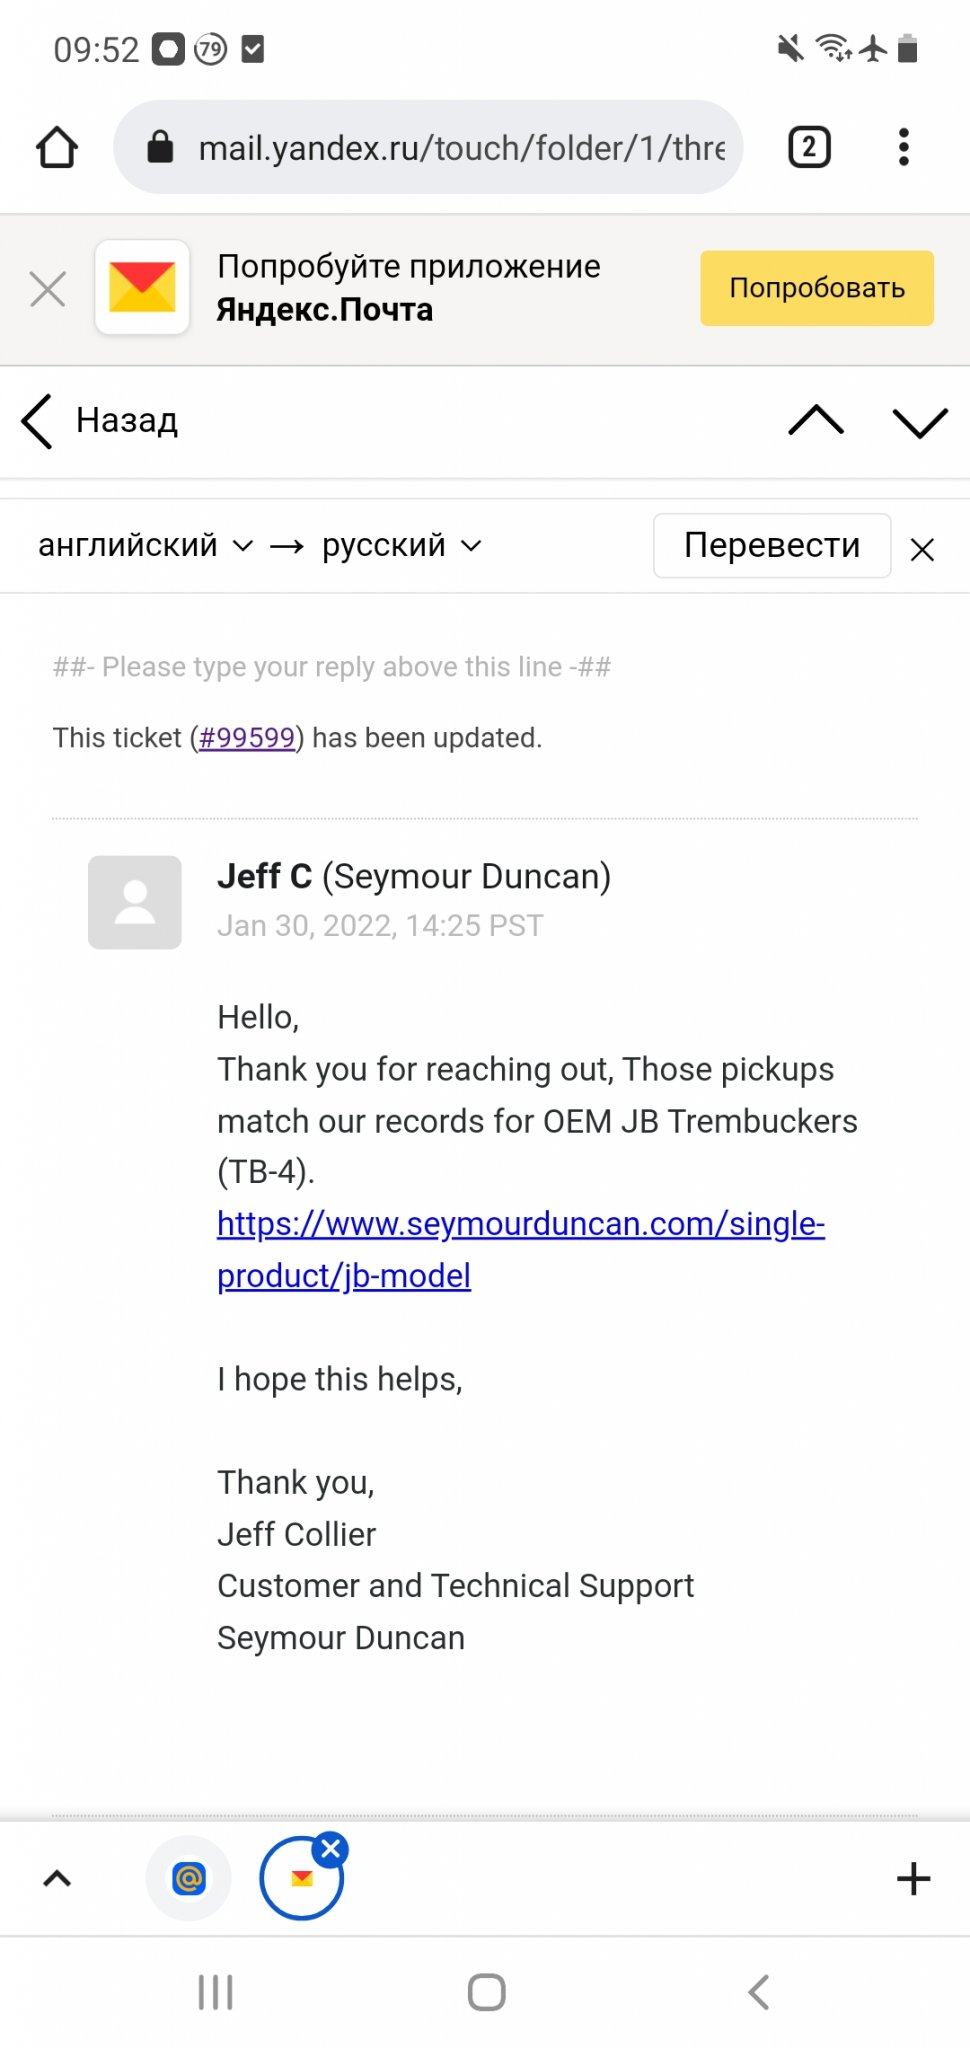Screen dimensions: 970x2048
Task: Expand the bottom tab bar chevron
Action: [57, 1879]
